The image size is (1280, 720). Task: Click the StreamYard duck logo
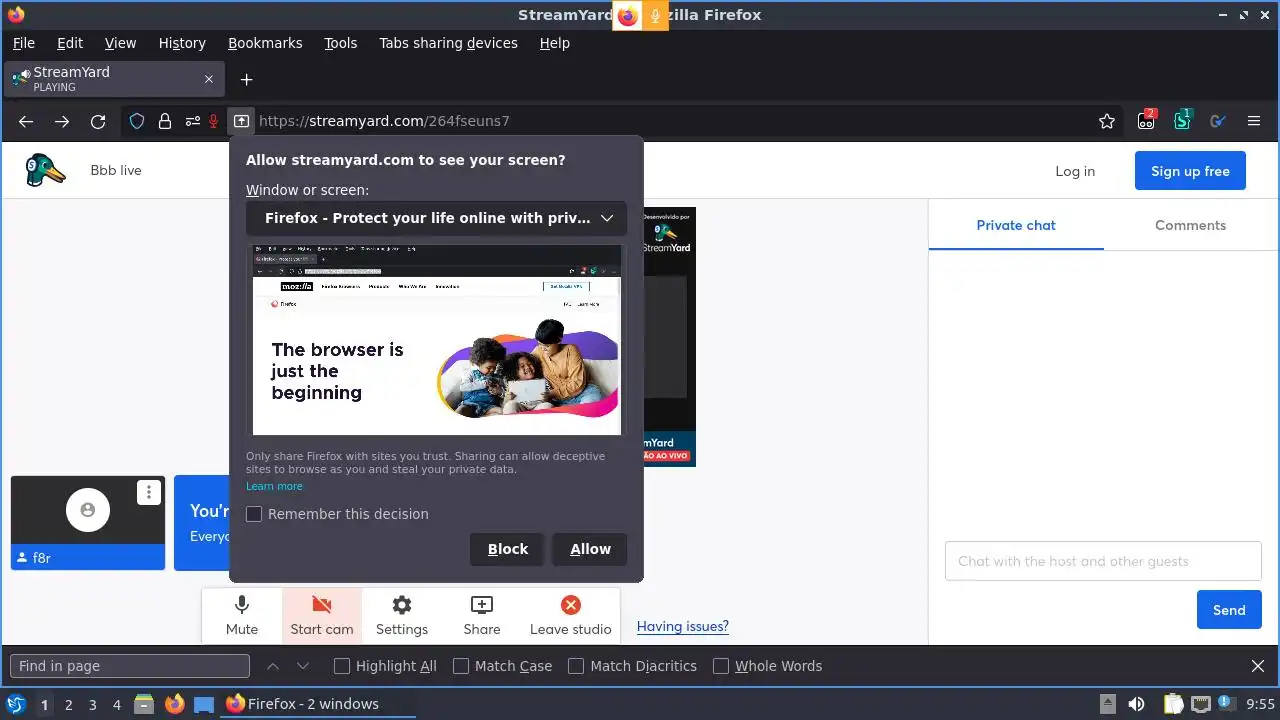[x=45, y=170]
